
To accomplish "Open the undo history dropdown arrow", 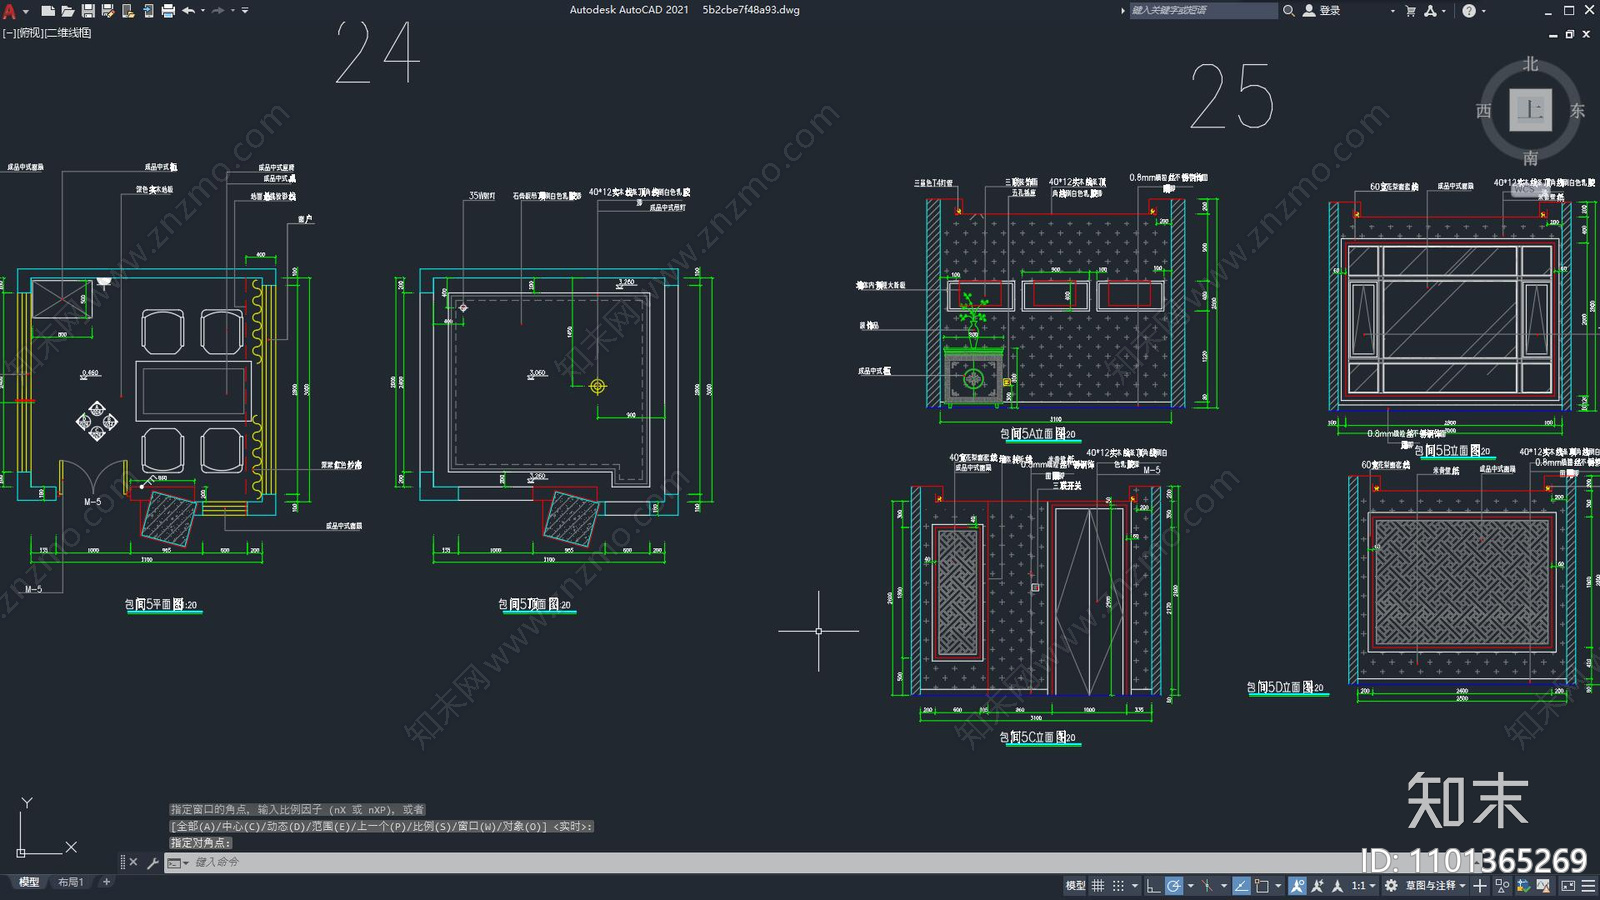I will point(203,11).
